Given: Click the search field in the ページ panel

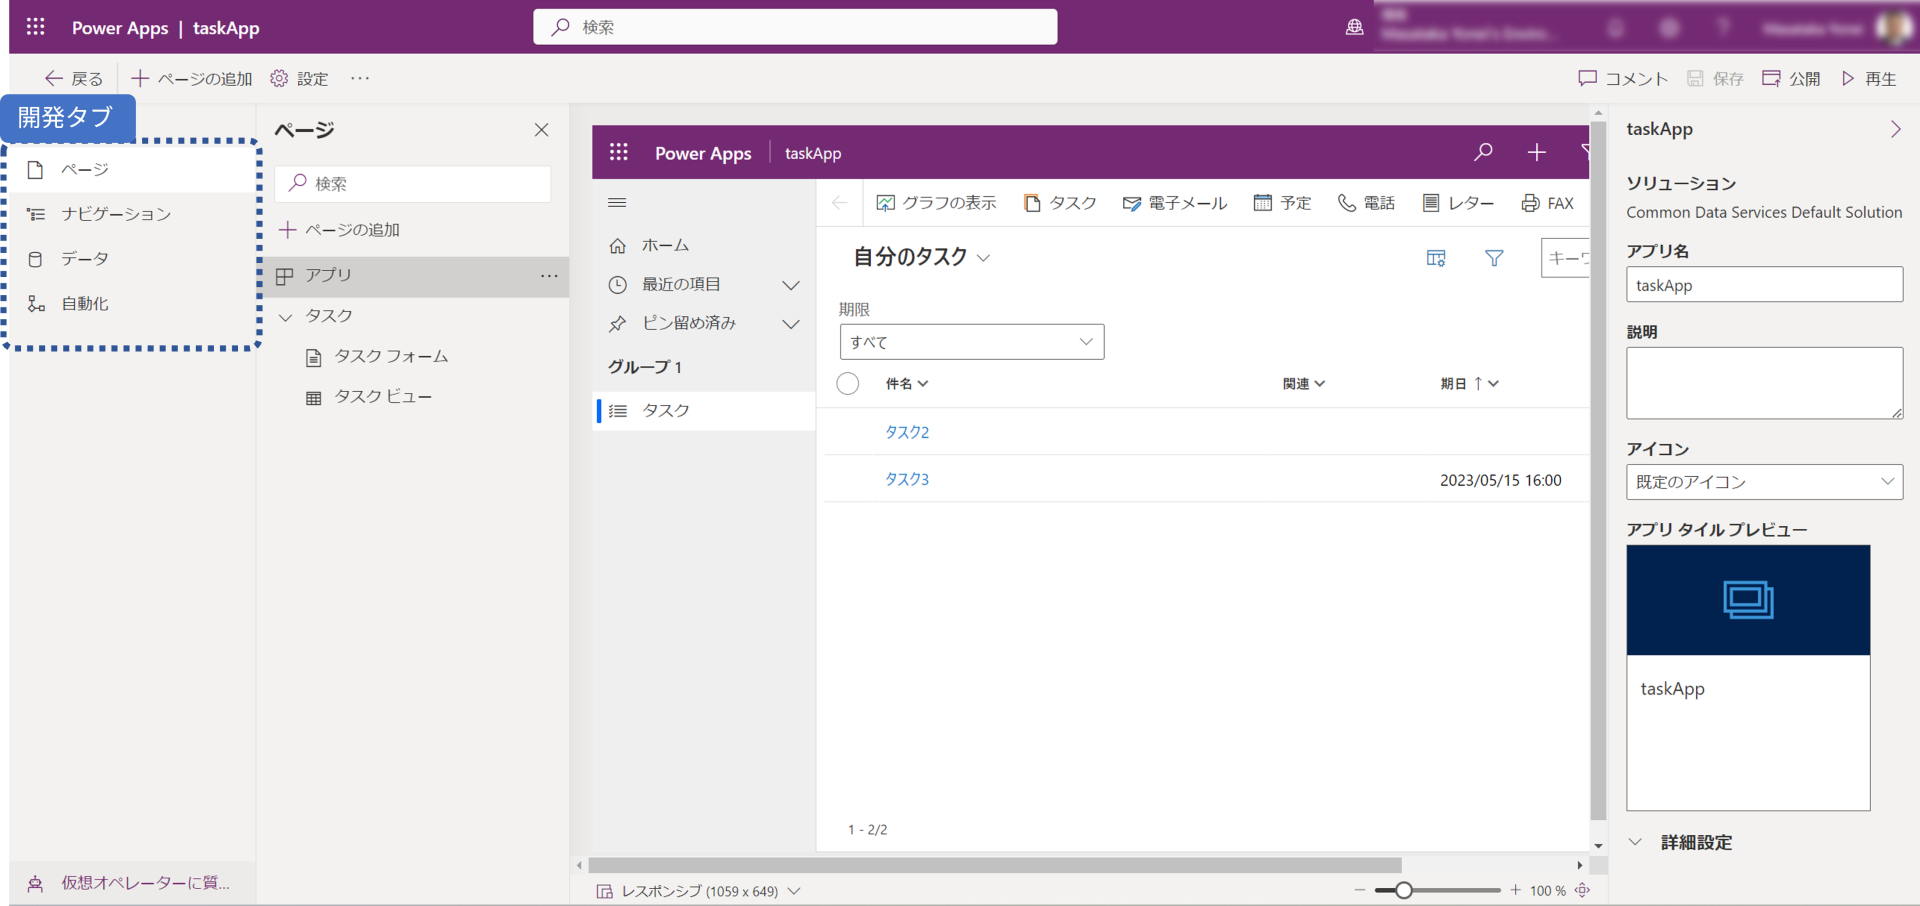Looking at the screenshot, I should click(413, 184).
